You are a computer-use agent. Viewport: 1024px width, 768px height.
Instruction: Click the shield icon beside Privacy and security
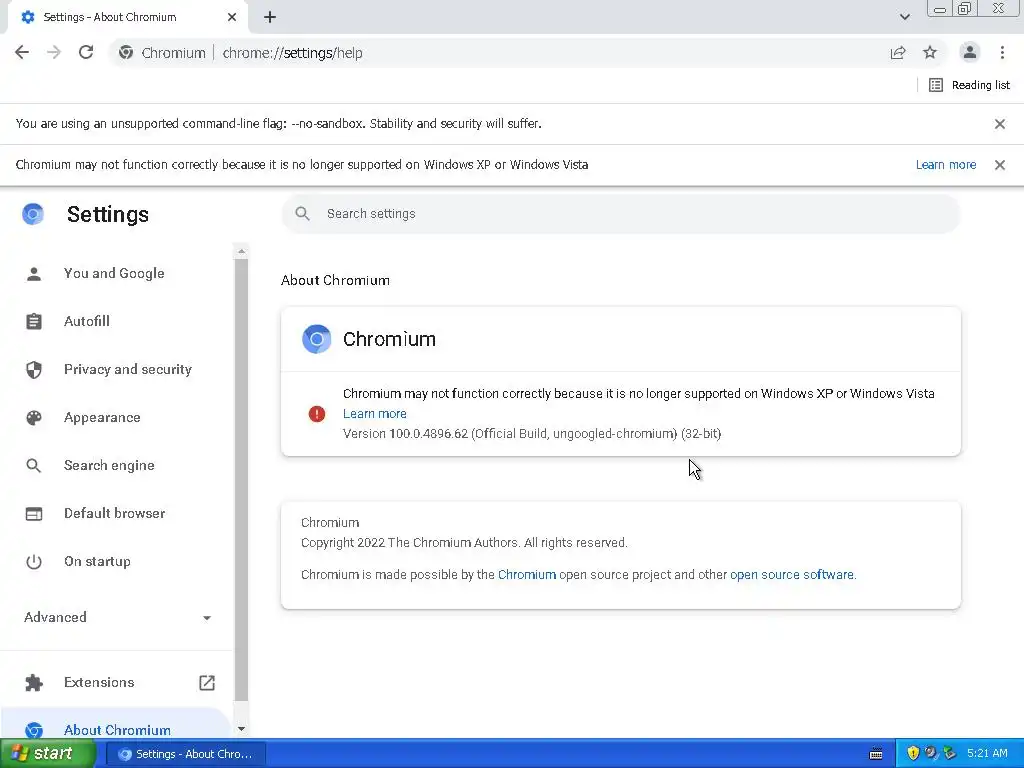point(34,370)
